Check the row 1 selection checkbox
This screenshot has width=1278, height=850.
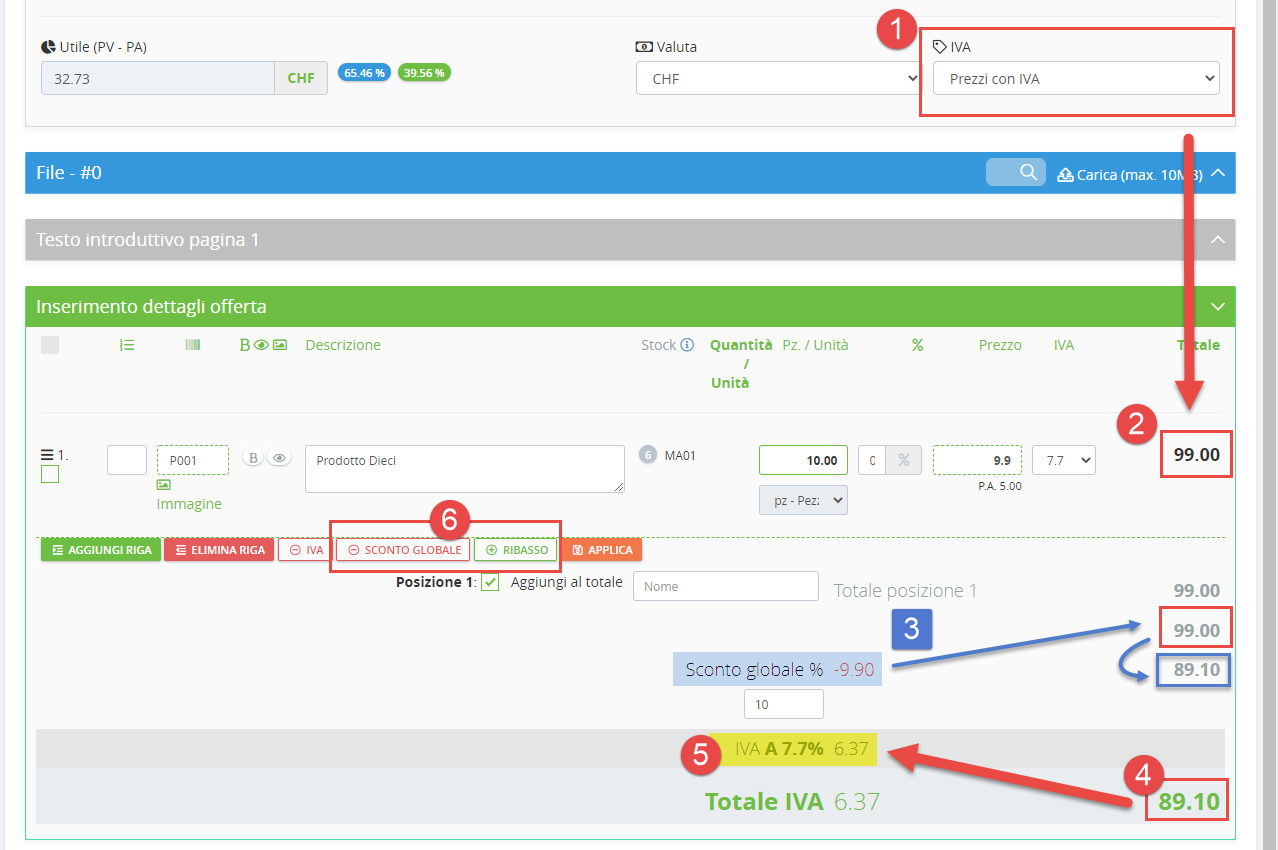pyautogui.click(x=50, y=474)
